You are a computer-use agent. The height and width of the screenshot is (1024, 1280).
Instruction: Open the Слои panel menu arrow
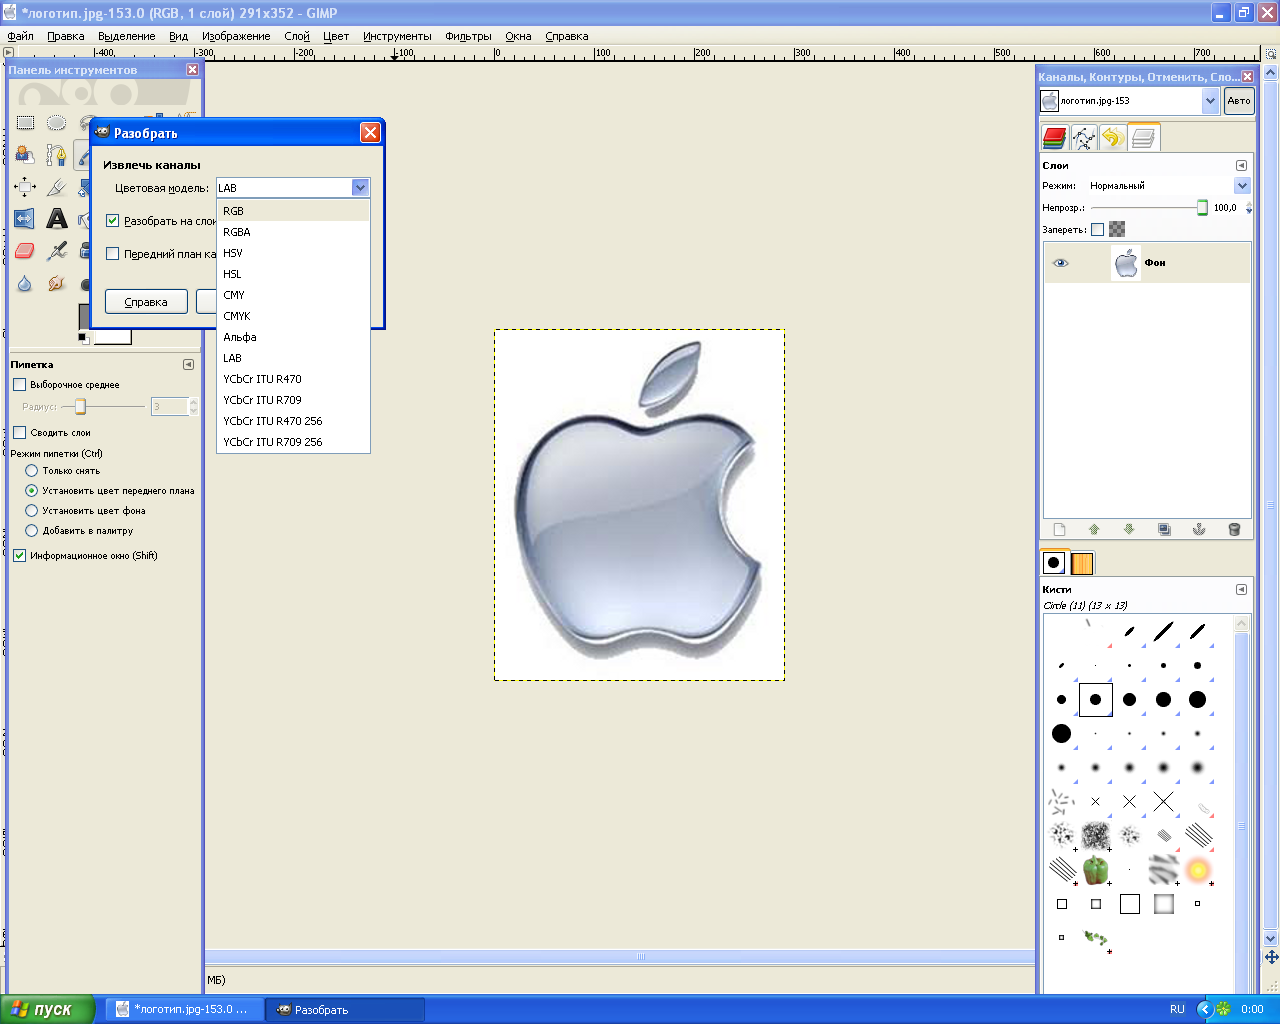(1241, 166)
